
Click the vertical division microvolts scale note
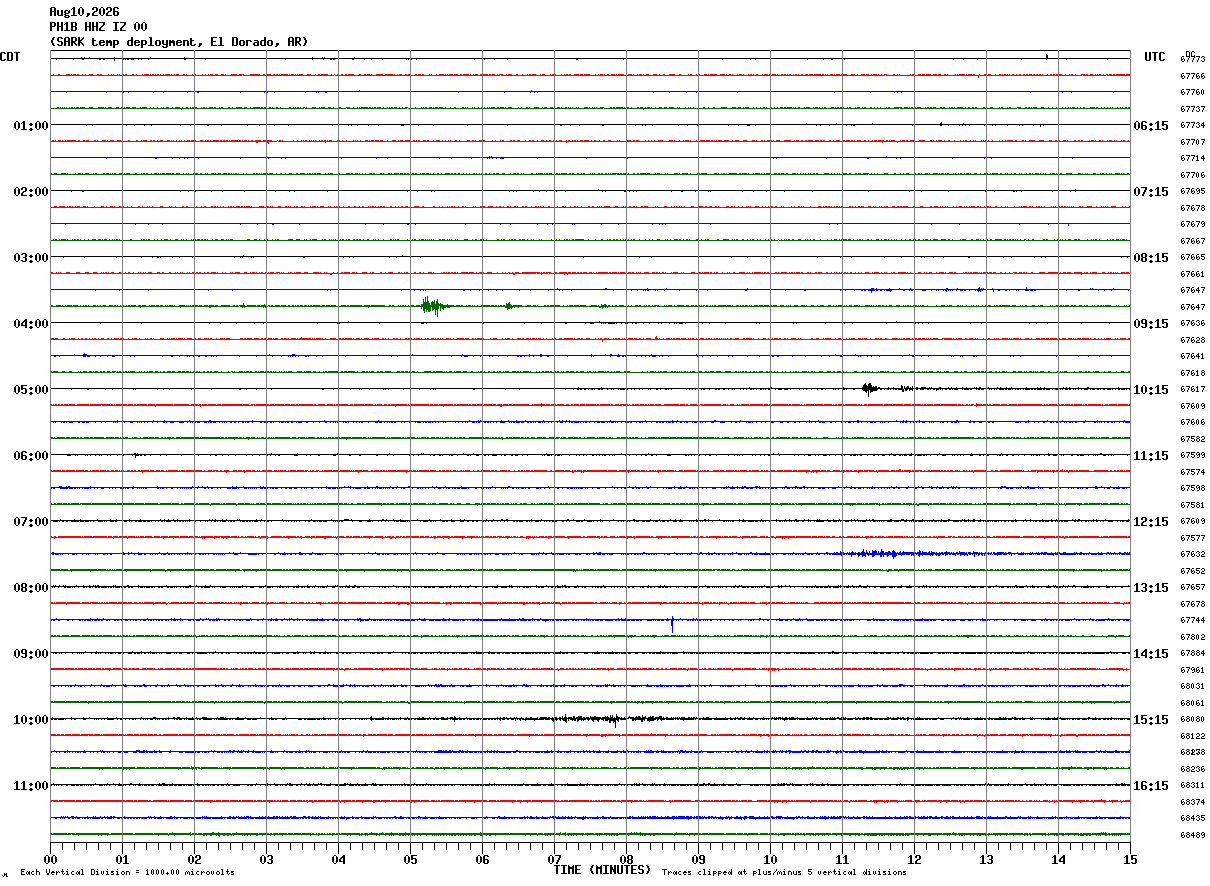[127, 872]
